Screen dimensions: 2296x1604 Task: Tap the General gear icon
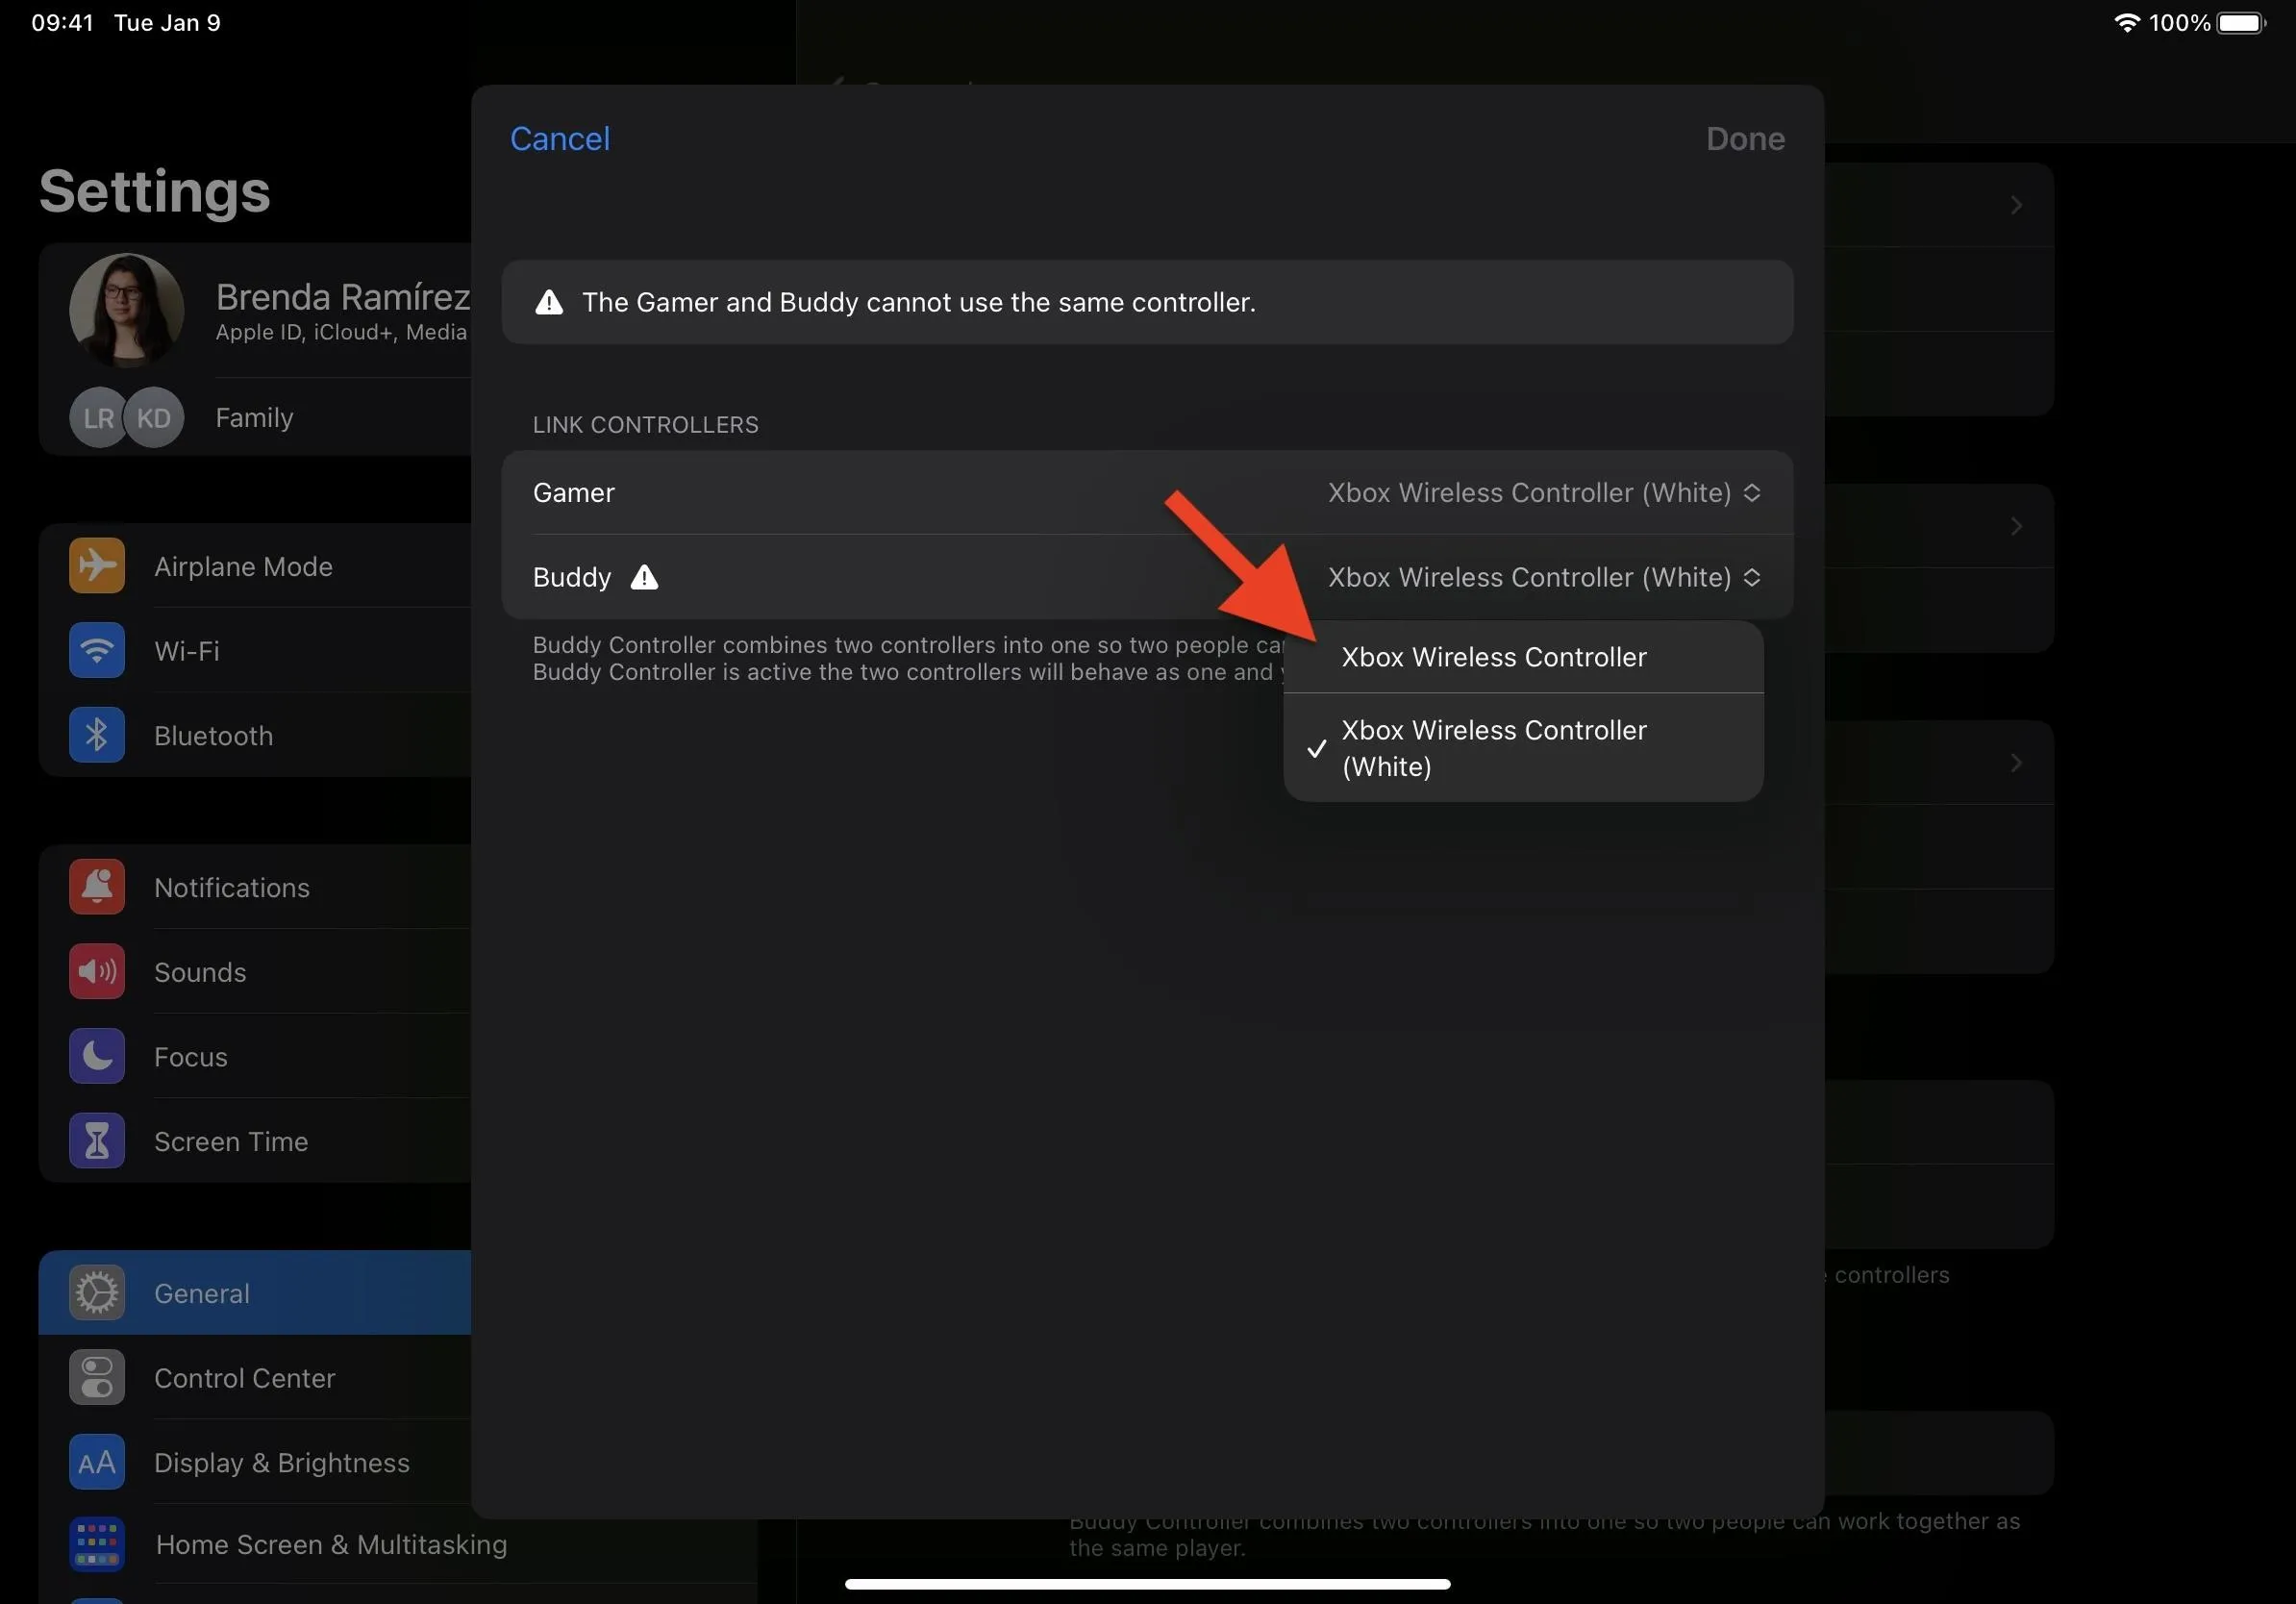(97, 1293)
